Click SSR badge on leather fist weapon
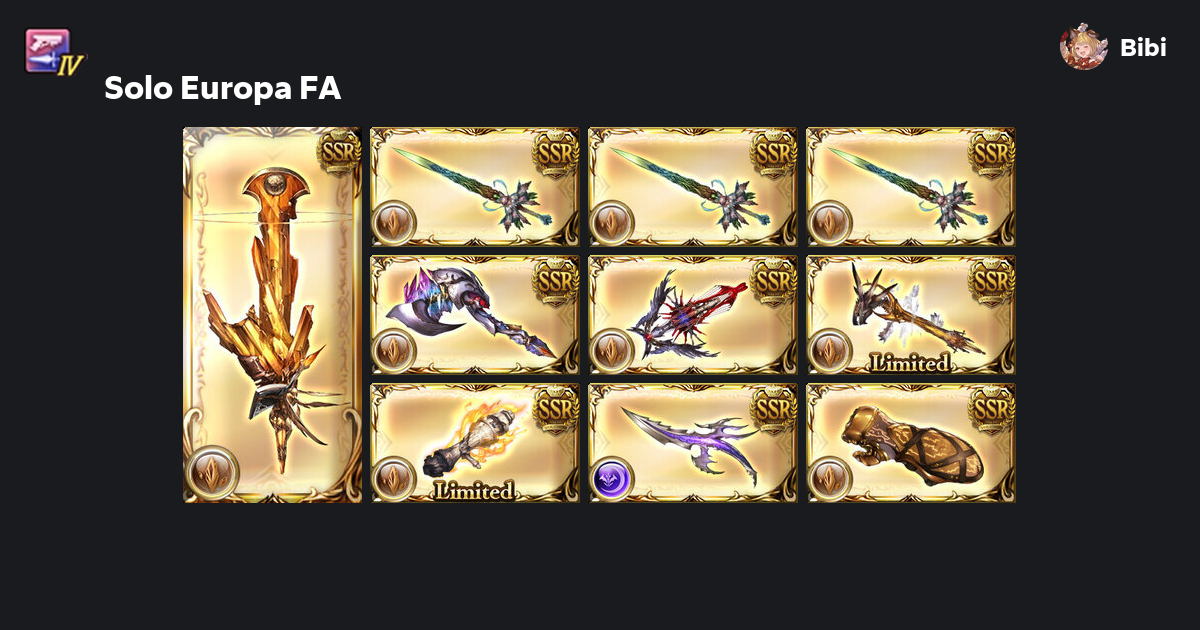The height and width of the screenshot is (630, 1200). pyautogui.click(x=993, y=408)
